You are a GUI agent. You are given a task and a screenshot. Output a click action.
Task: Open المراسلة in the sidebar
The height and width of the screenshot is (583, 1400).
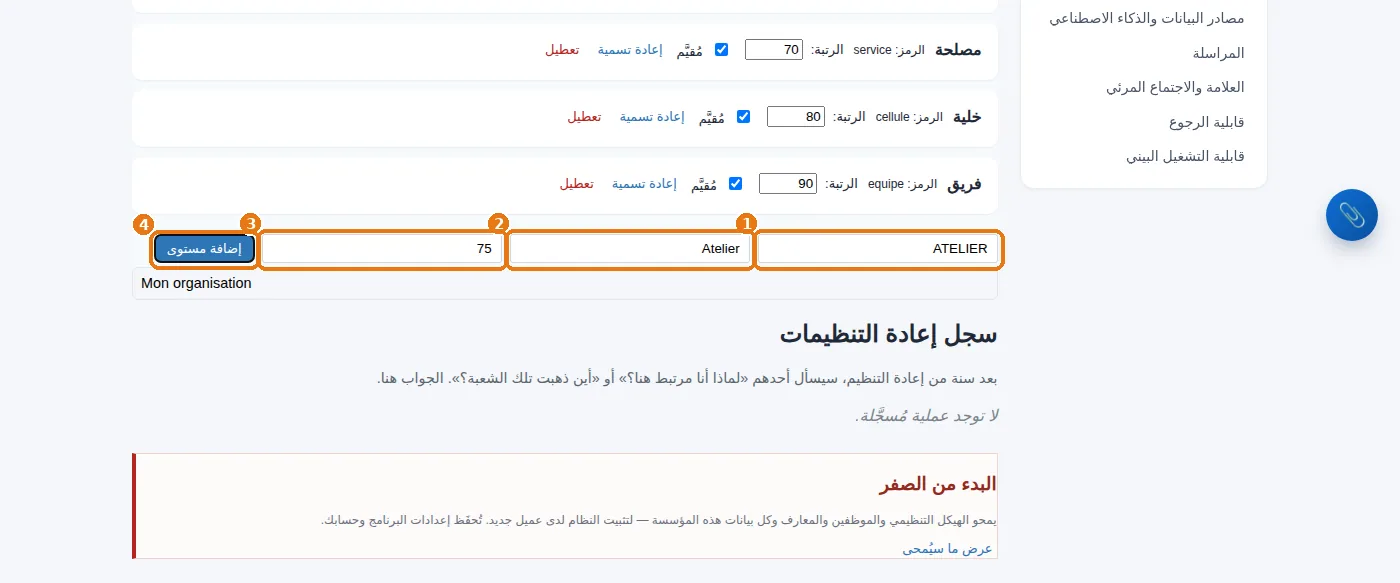[1218, 53]
